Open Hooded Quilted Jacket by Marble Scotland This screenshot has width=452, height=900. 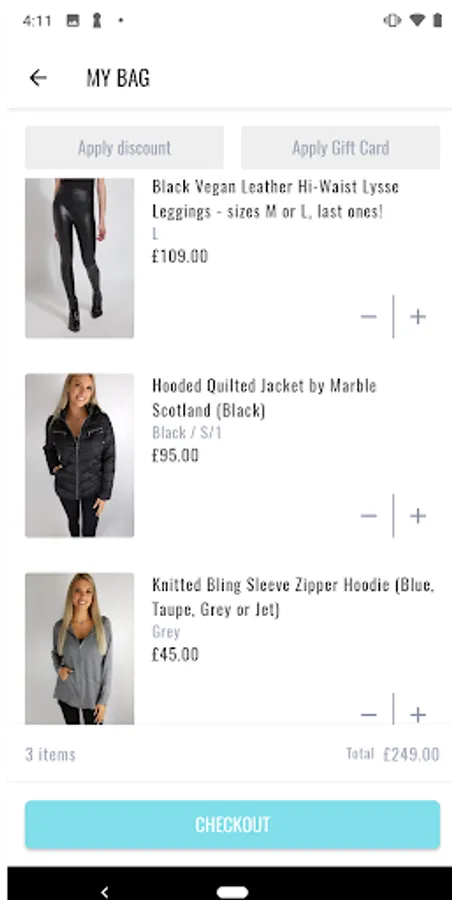click(264, 398)
